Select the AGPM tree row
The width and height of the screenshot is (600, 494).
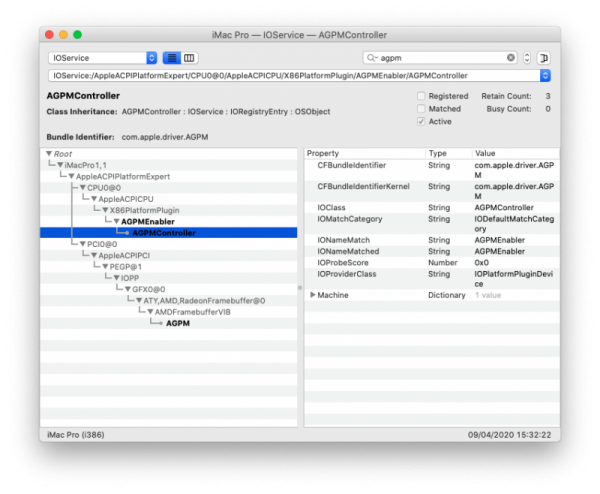click(169, 323)
